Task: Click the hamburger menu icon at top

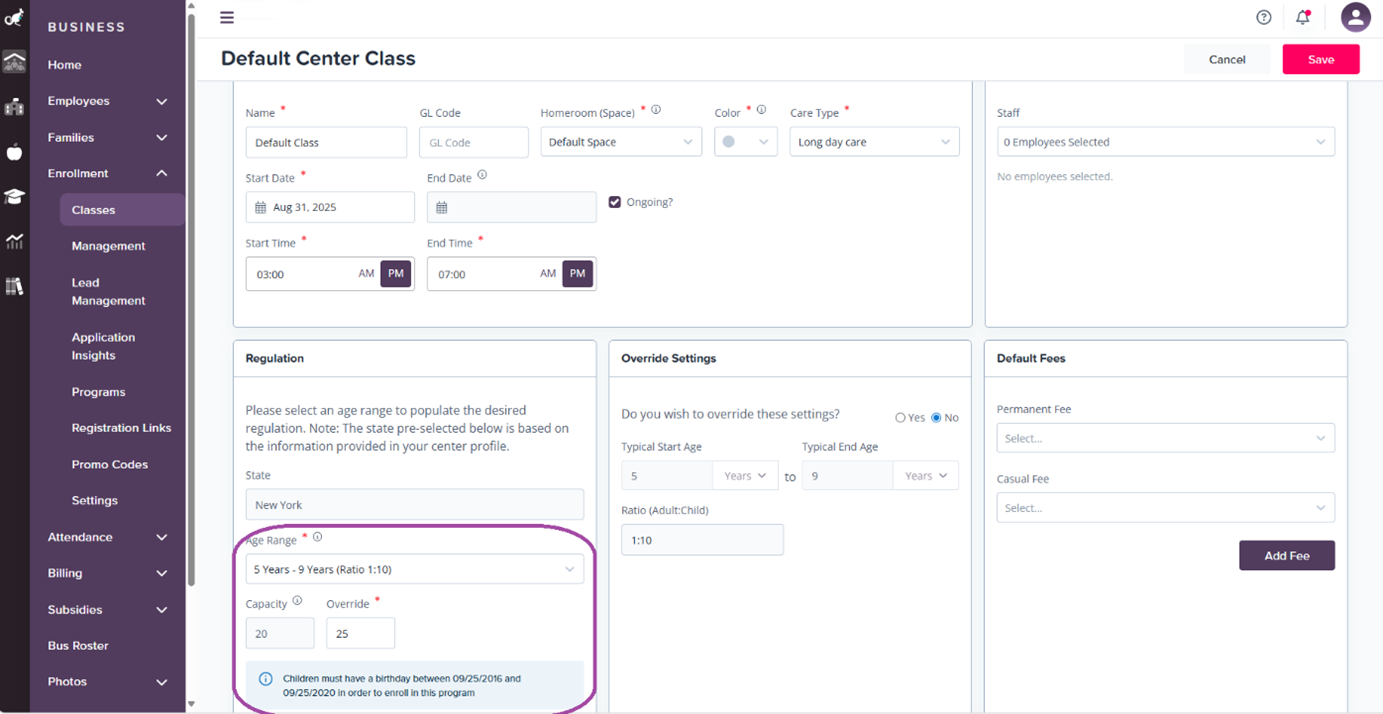Action: point(227,17)
